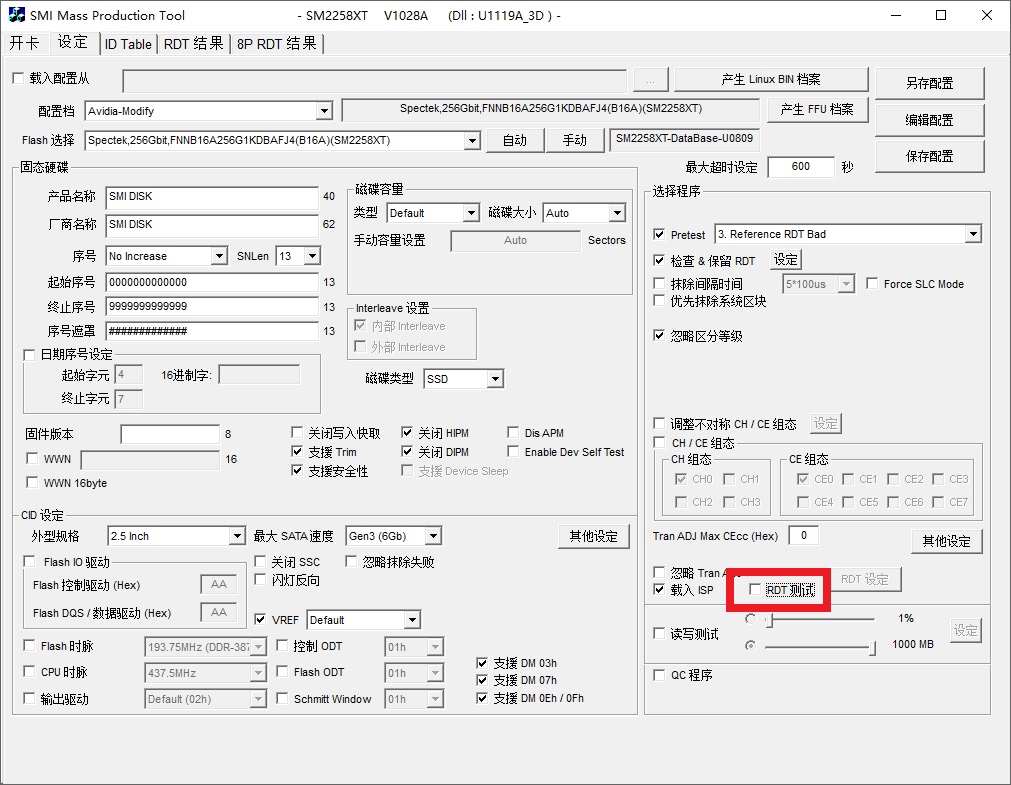Enable the RDT 测试 checkbox
The width and height of the screenshot is (1011, 785).
pos(756,590)
